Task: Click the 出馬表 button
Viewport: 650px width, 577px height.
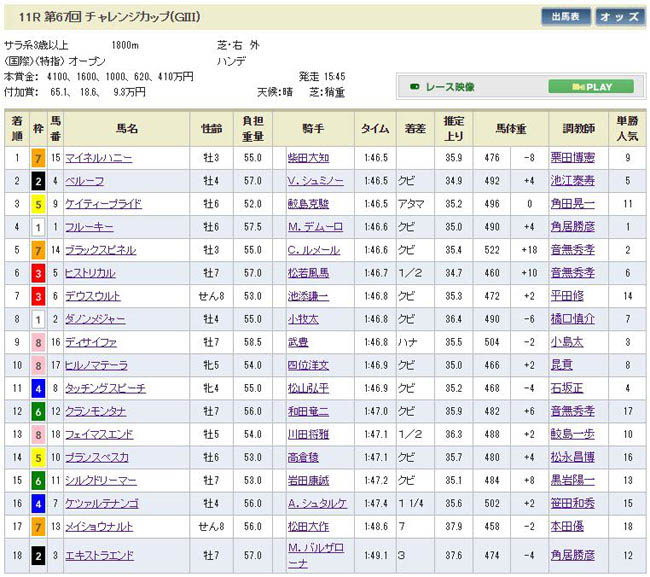Action: (566, 17)
